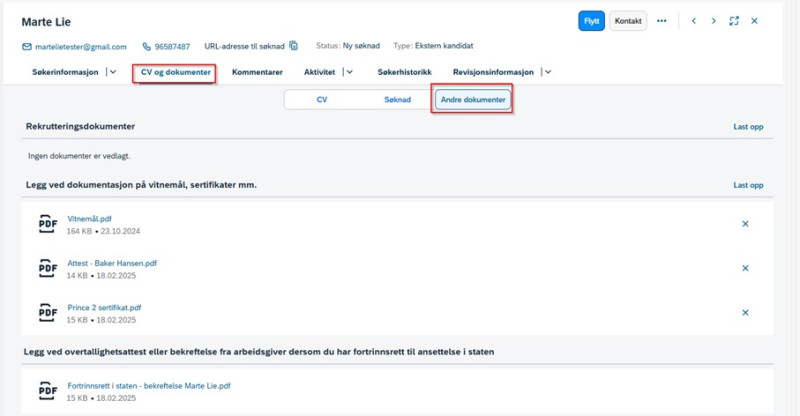
Task: Copy URL-adresse til søknad icon
Action: (x=293, y=45)
